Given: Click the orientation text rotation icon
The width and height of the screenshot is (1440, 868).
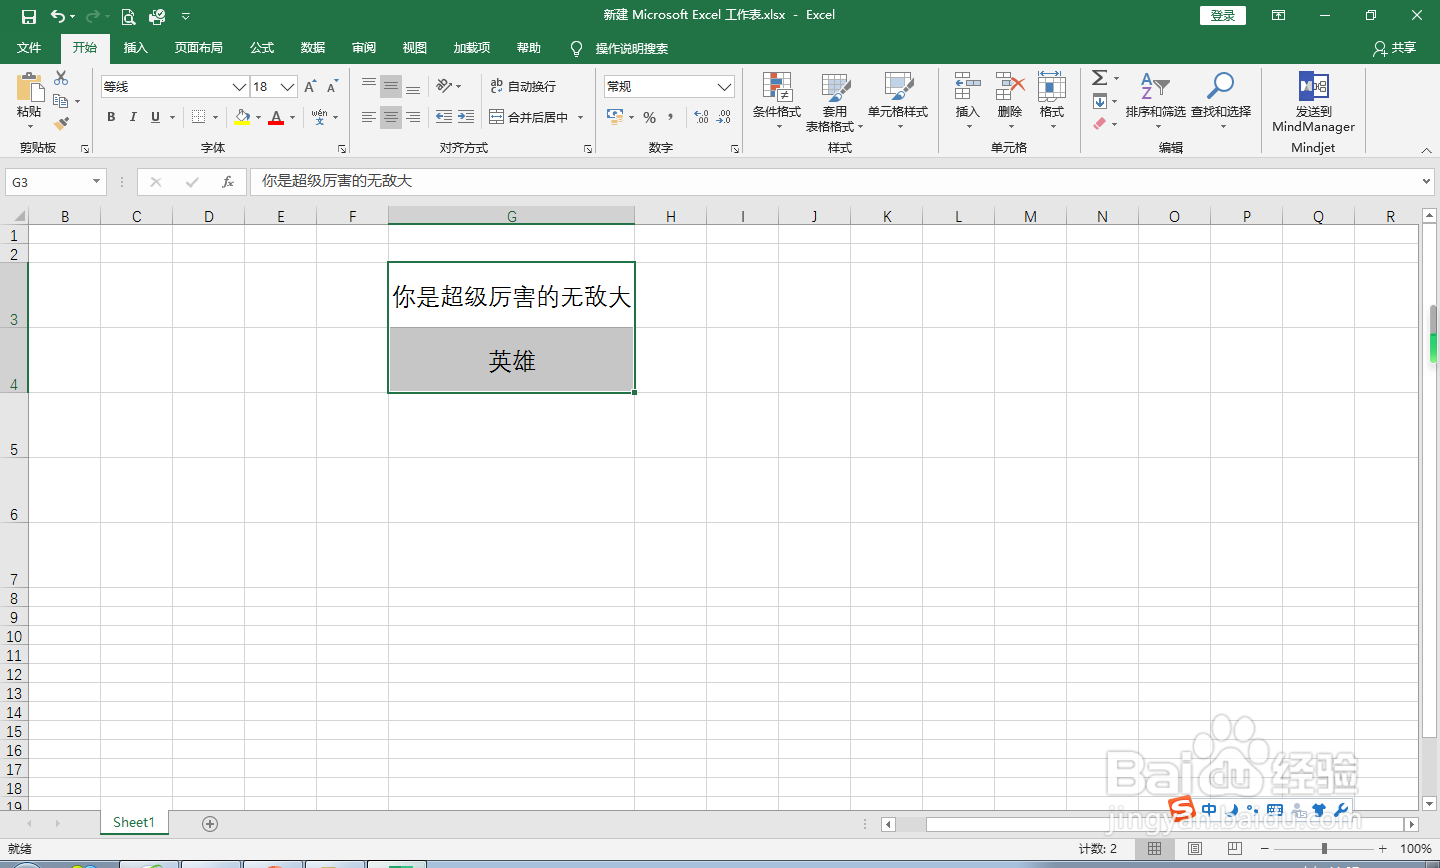Looking at the screenshot, I should (x=444, y=86).
